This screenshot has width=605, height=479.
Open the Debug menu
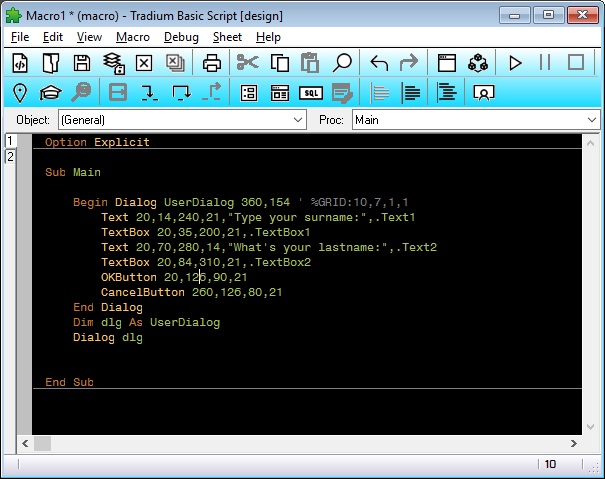[181, 37]
